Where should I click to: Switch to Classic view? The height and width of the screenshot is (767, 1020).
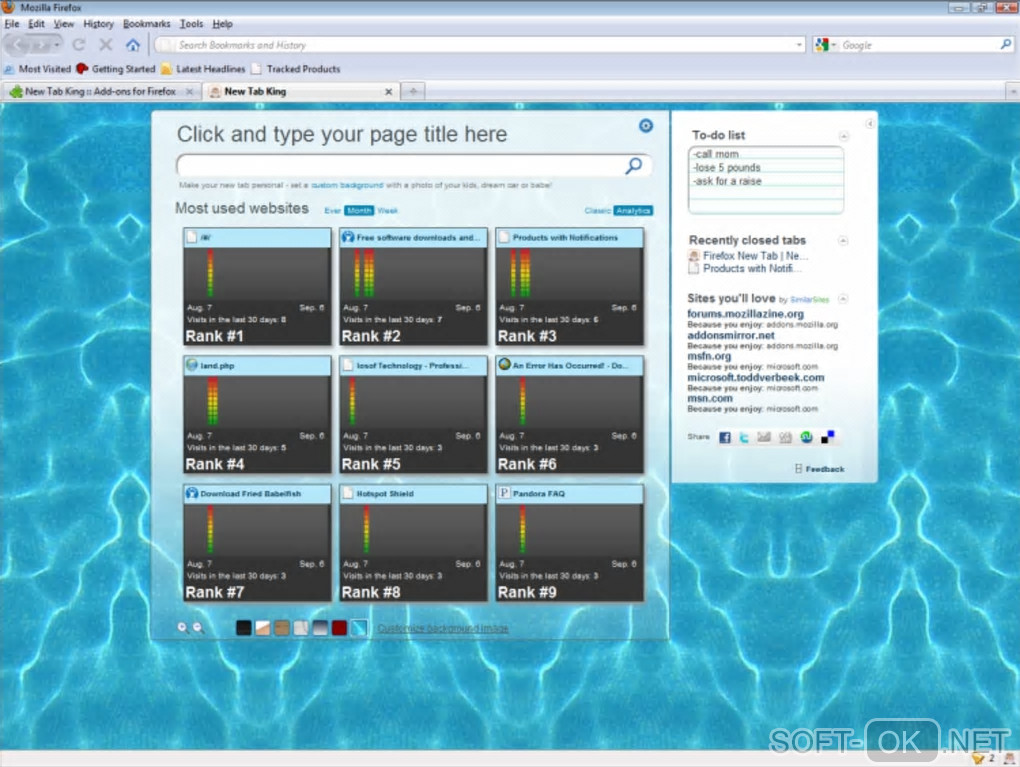click(597, 211)
